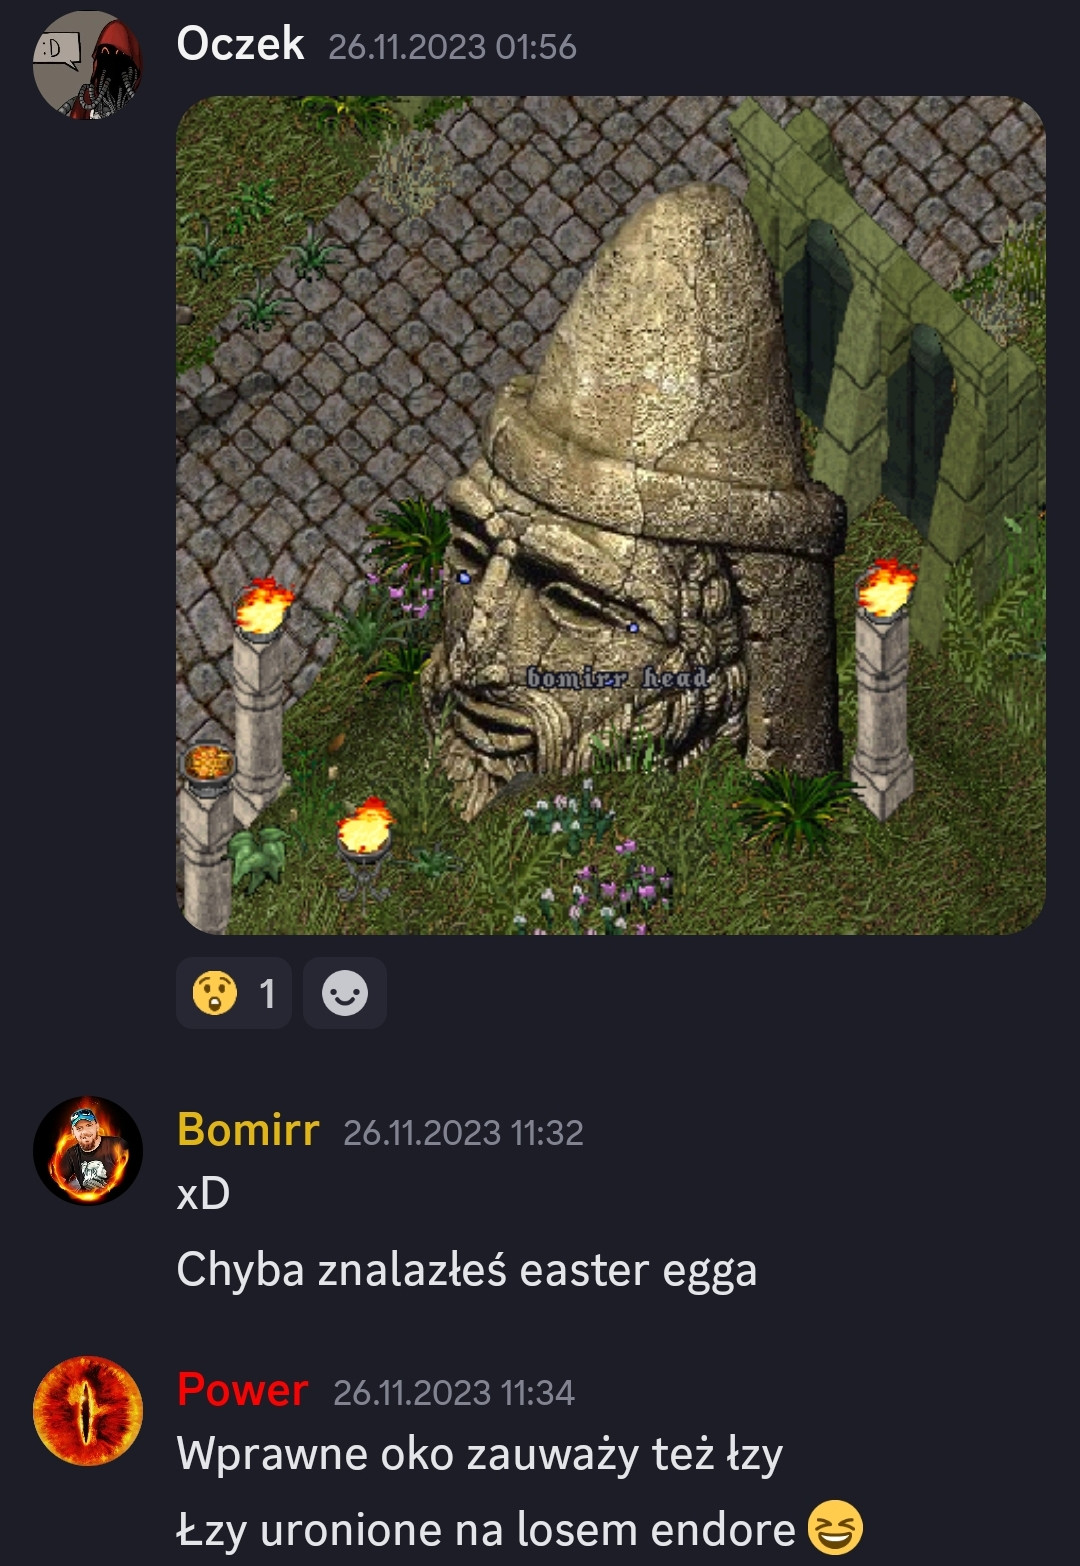This screenshot has height=1566, width=1080.
Task: Click the Power username
Action: 242,1390
